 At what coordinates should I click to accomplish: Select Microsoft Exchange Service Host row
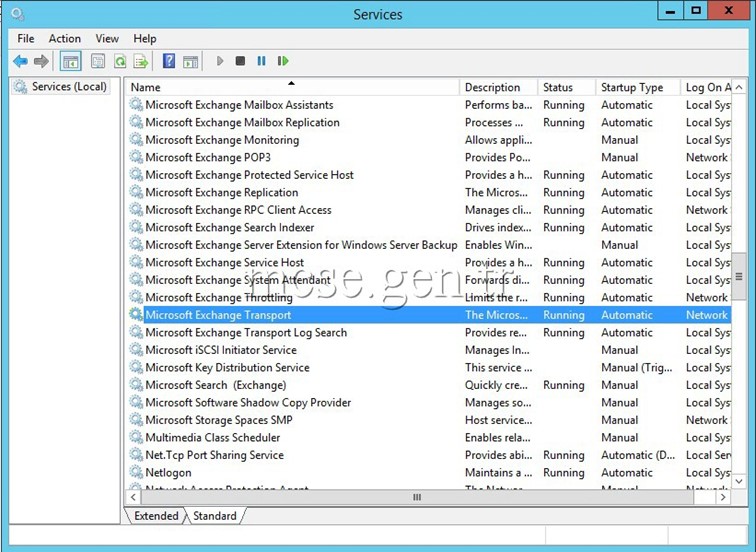tap(429, 262)
